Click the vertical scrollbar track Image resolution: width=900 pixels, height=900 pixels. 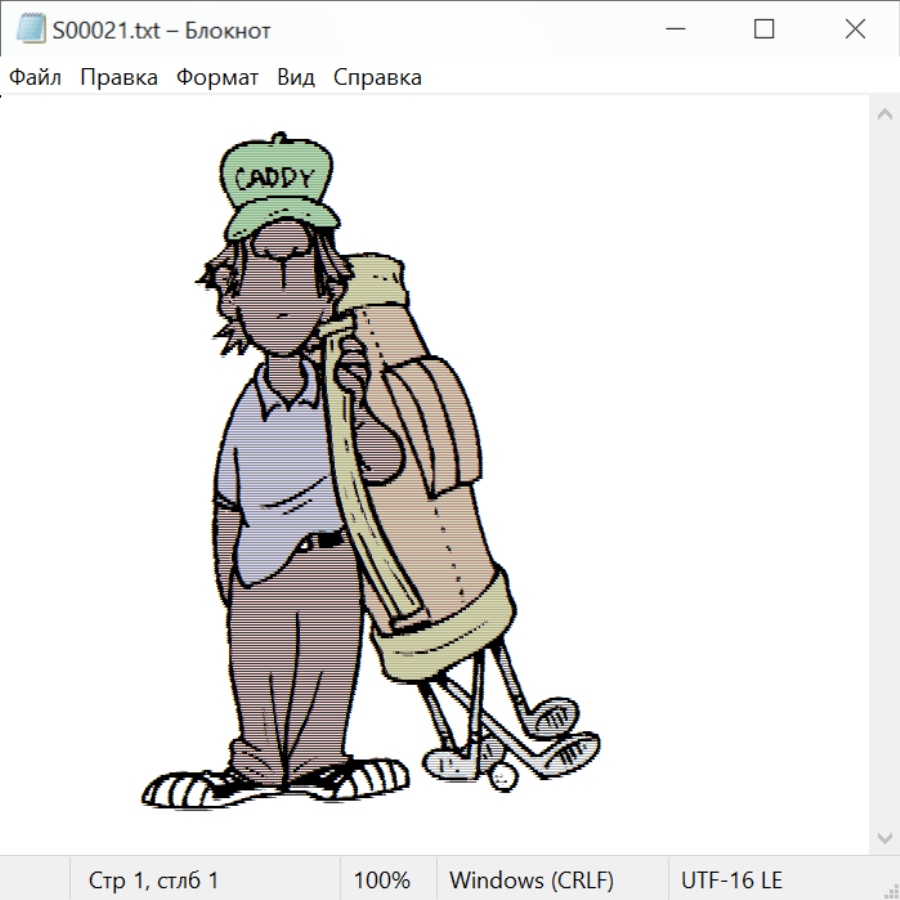884,475
